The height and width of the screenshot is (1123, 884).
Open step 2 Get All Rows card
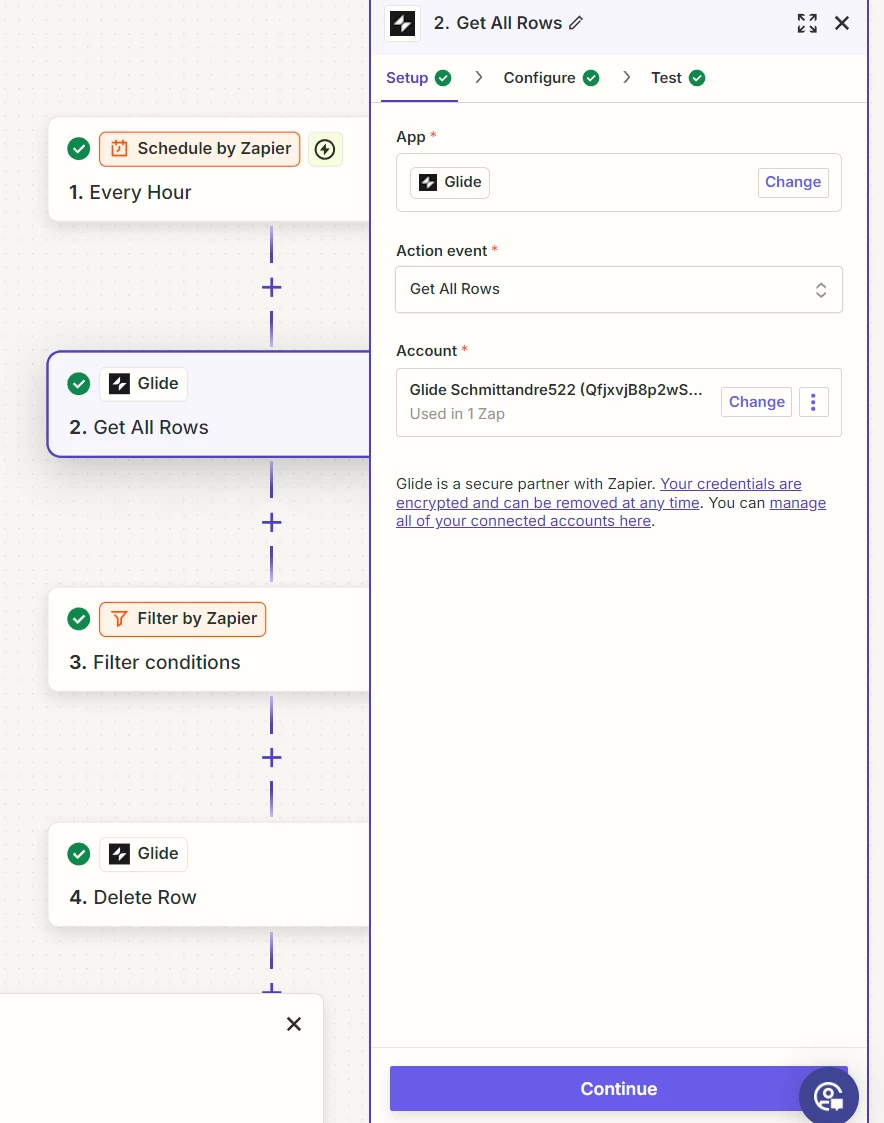point(208,404)
